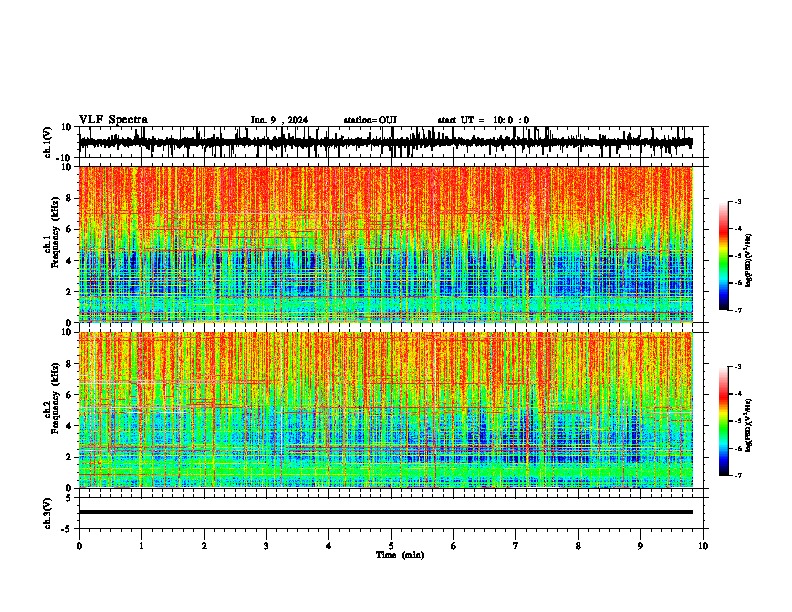Viewport: 792px width, 612px height.
Task: Click the ch.2 colorbar scale
Action: coord(724,421)
